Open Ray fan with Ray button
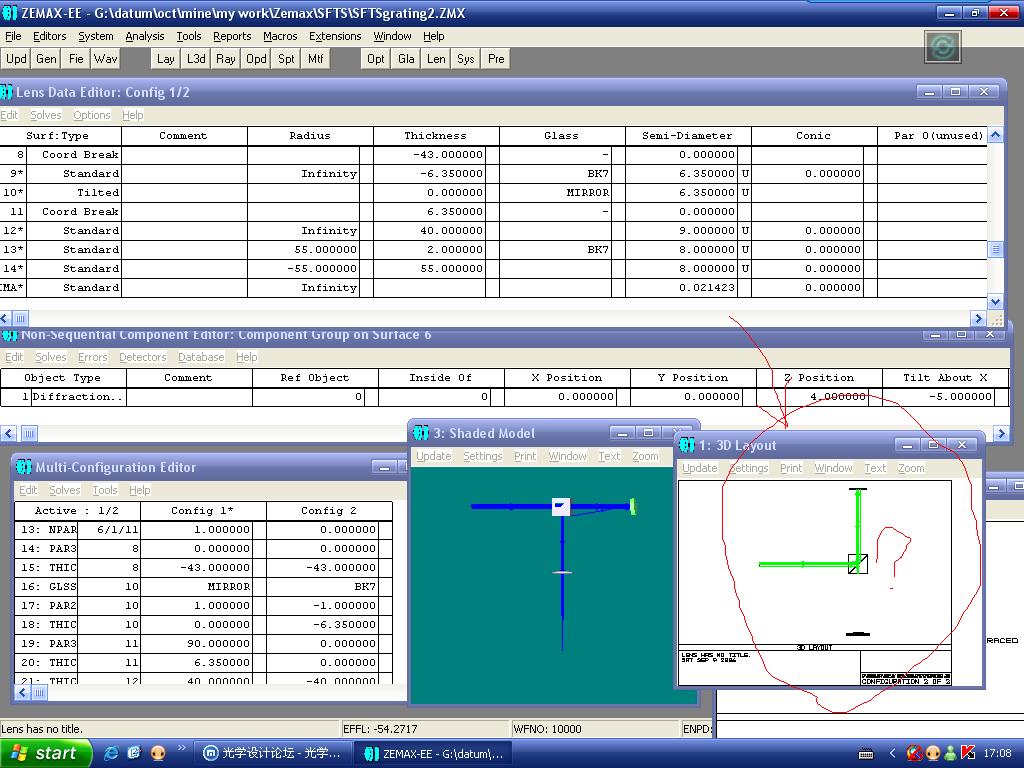This screenshot has width=1024, height=768. click(x=225, y=59)
